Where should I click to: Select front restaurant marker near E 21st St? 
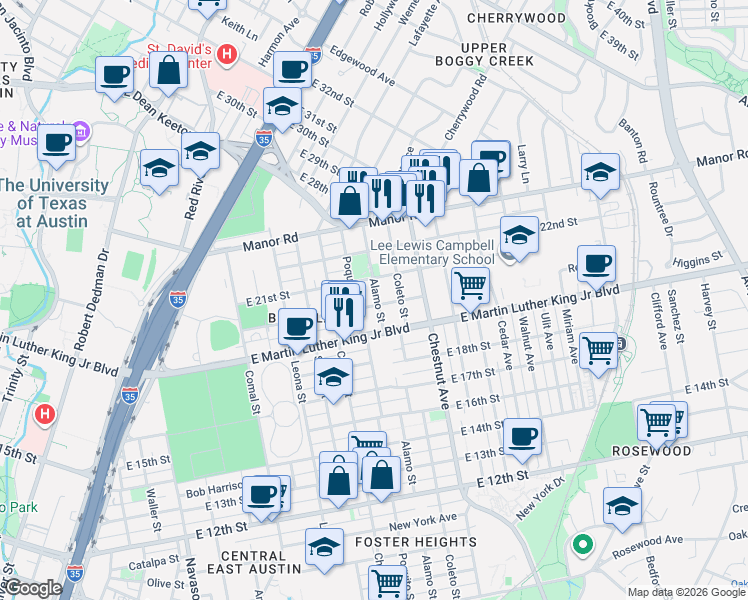coord(344,314)
